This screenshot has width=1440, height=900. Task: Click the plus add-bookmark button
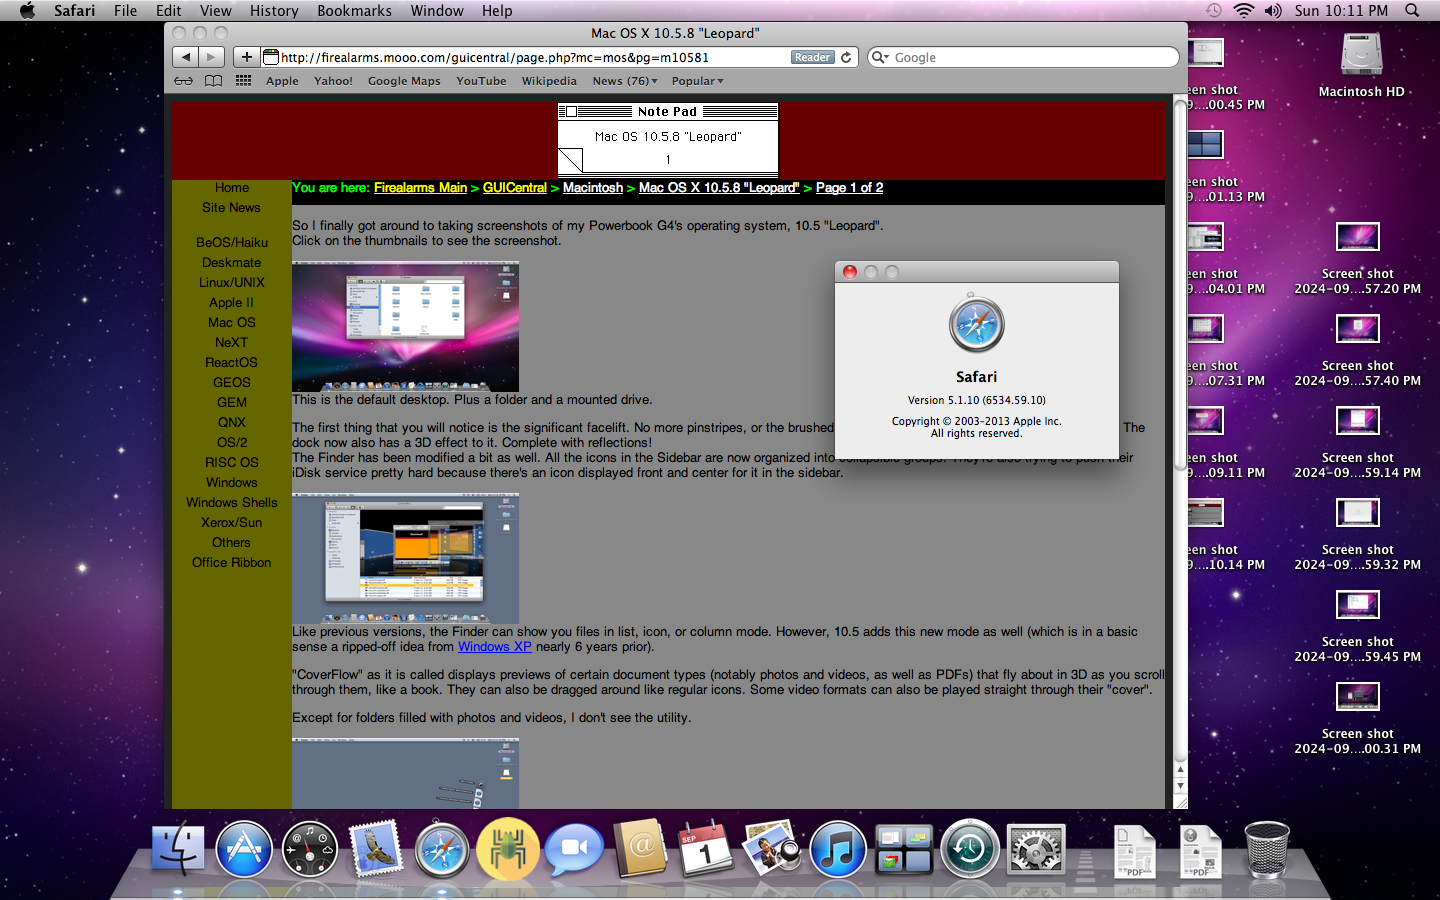(x=247, y=57)
